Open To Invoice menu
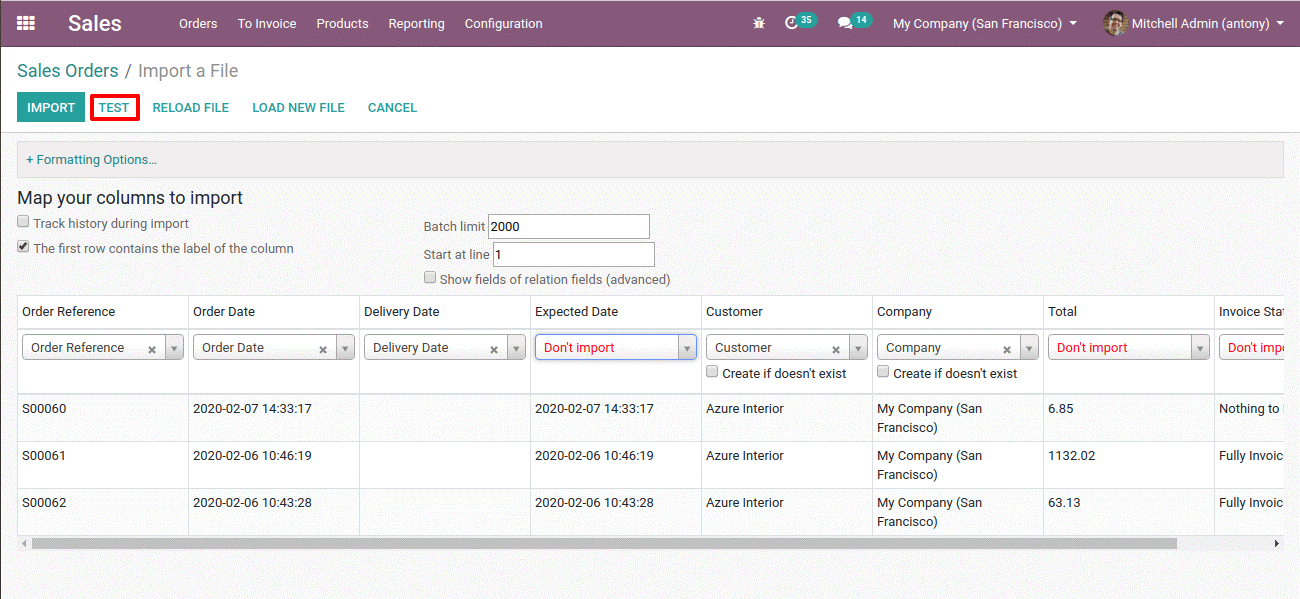 pyautogui.click(x=267, y=23)
